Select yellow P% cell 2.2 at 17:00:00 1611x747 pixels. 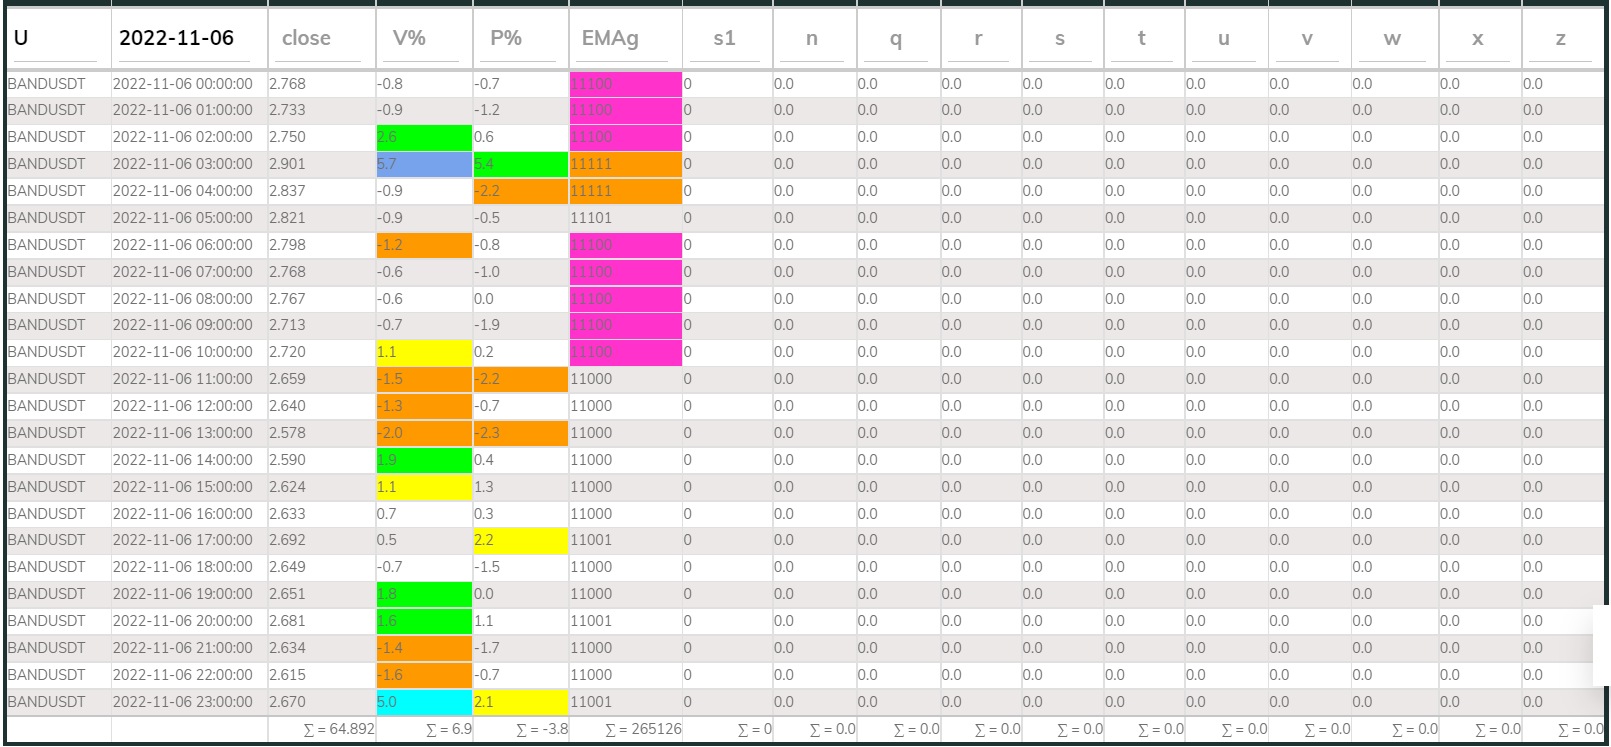coord(521,540)
